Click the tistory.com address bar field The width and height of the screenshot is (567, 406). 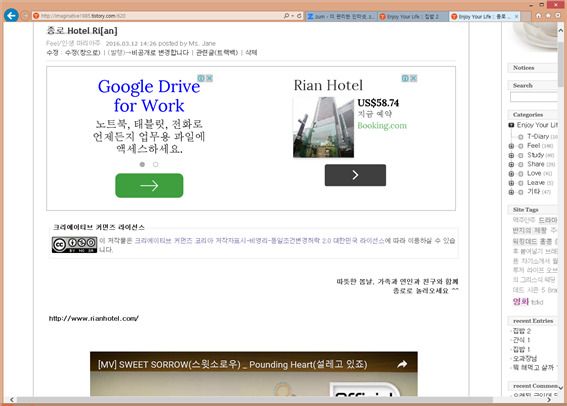pos(158,16)
